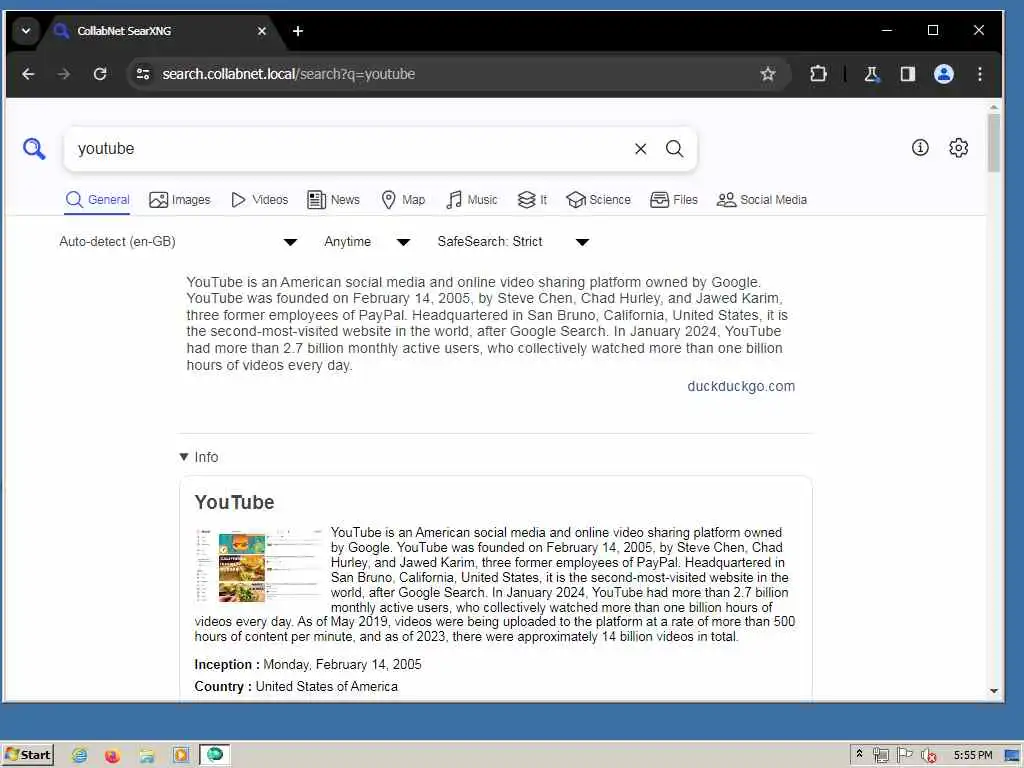The height and width of the screenshot is (768, 1024).
Task: Launch Firefox from the taskbar
Action: [x=112, y=756]
